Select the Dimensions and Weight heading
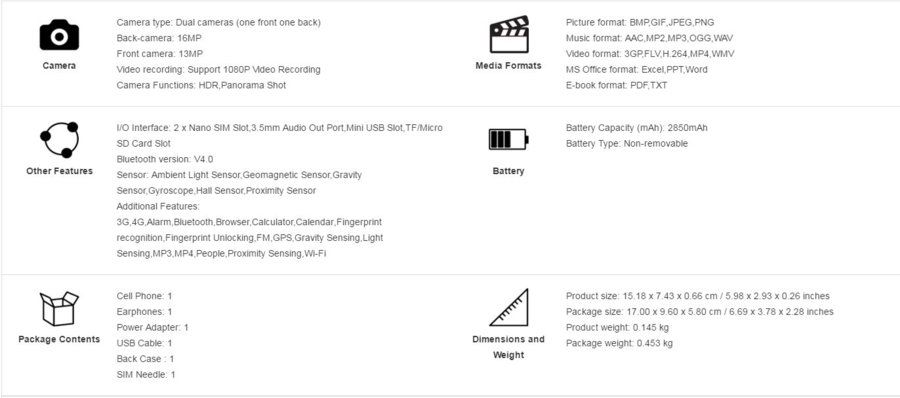Viewport: 900px width, 398px height. [x=508, y=347]
